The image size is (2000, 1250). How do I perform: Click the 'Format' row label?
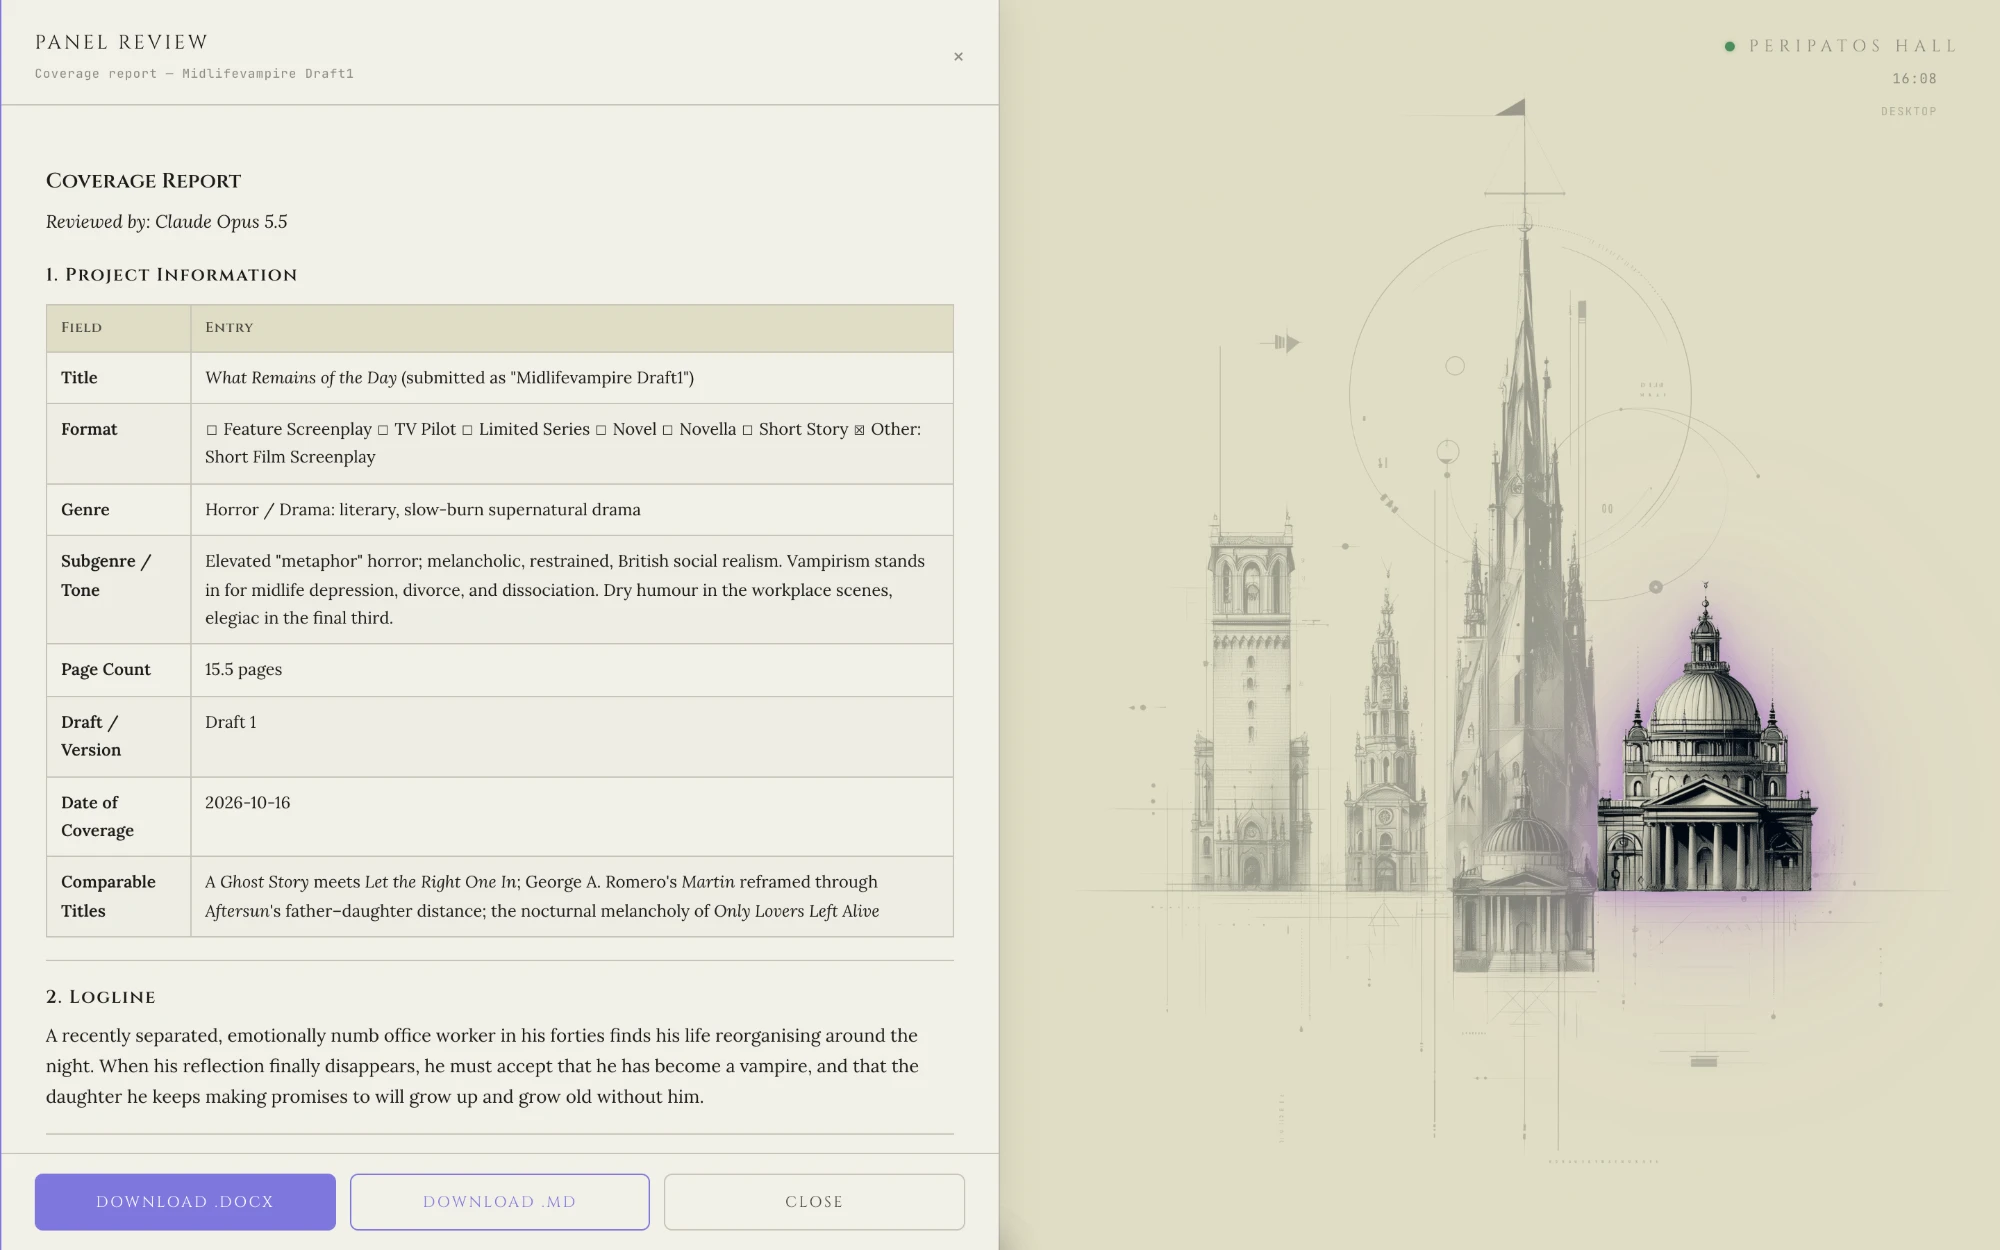(89, 429)
